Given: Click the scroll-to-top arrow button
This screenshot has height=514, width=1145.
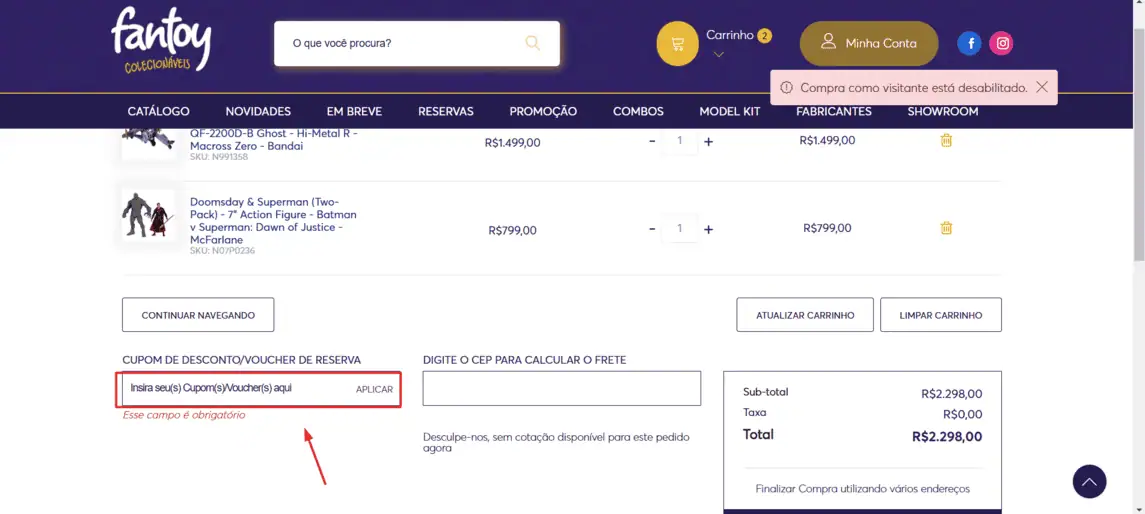Looking at the screenshot, I should tap(1090, 482).
